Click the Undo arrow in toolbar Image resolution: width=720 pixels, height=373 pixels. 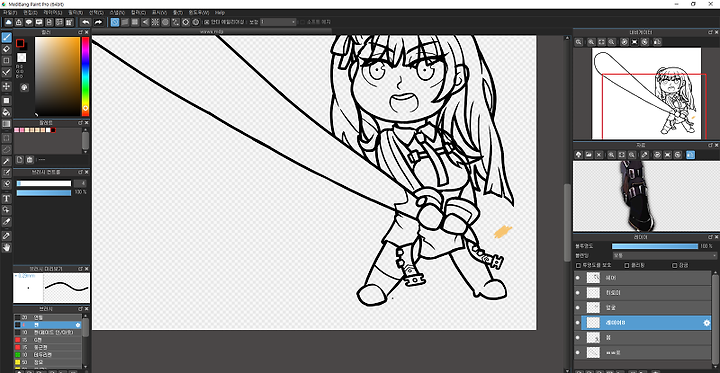[85, 22]
